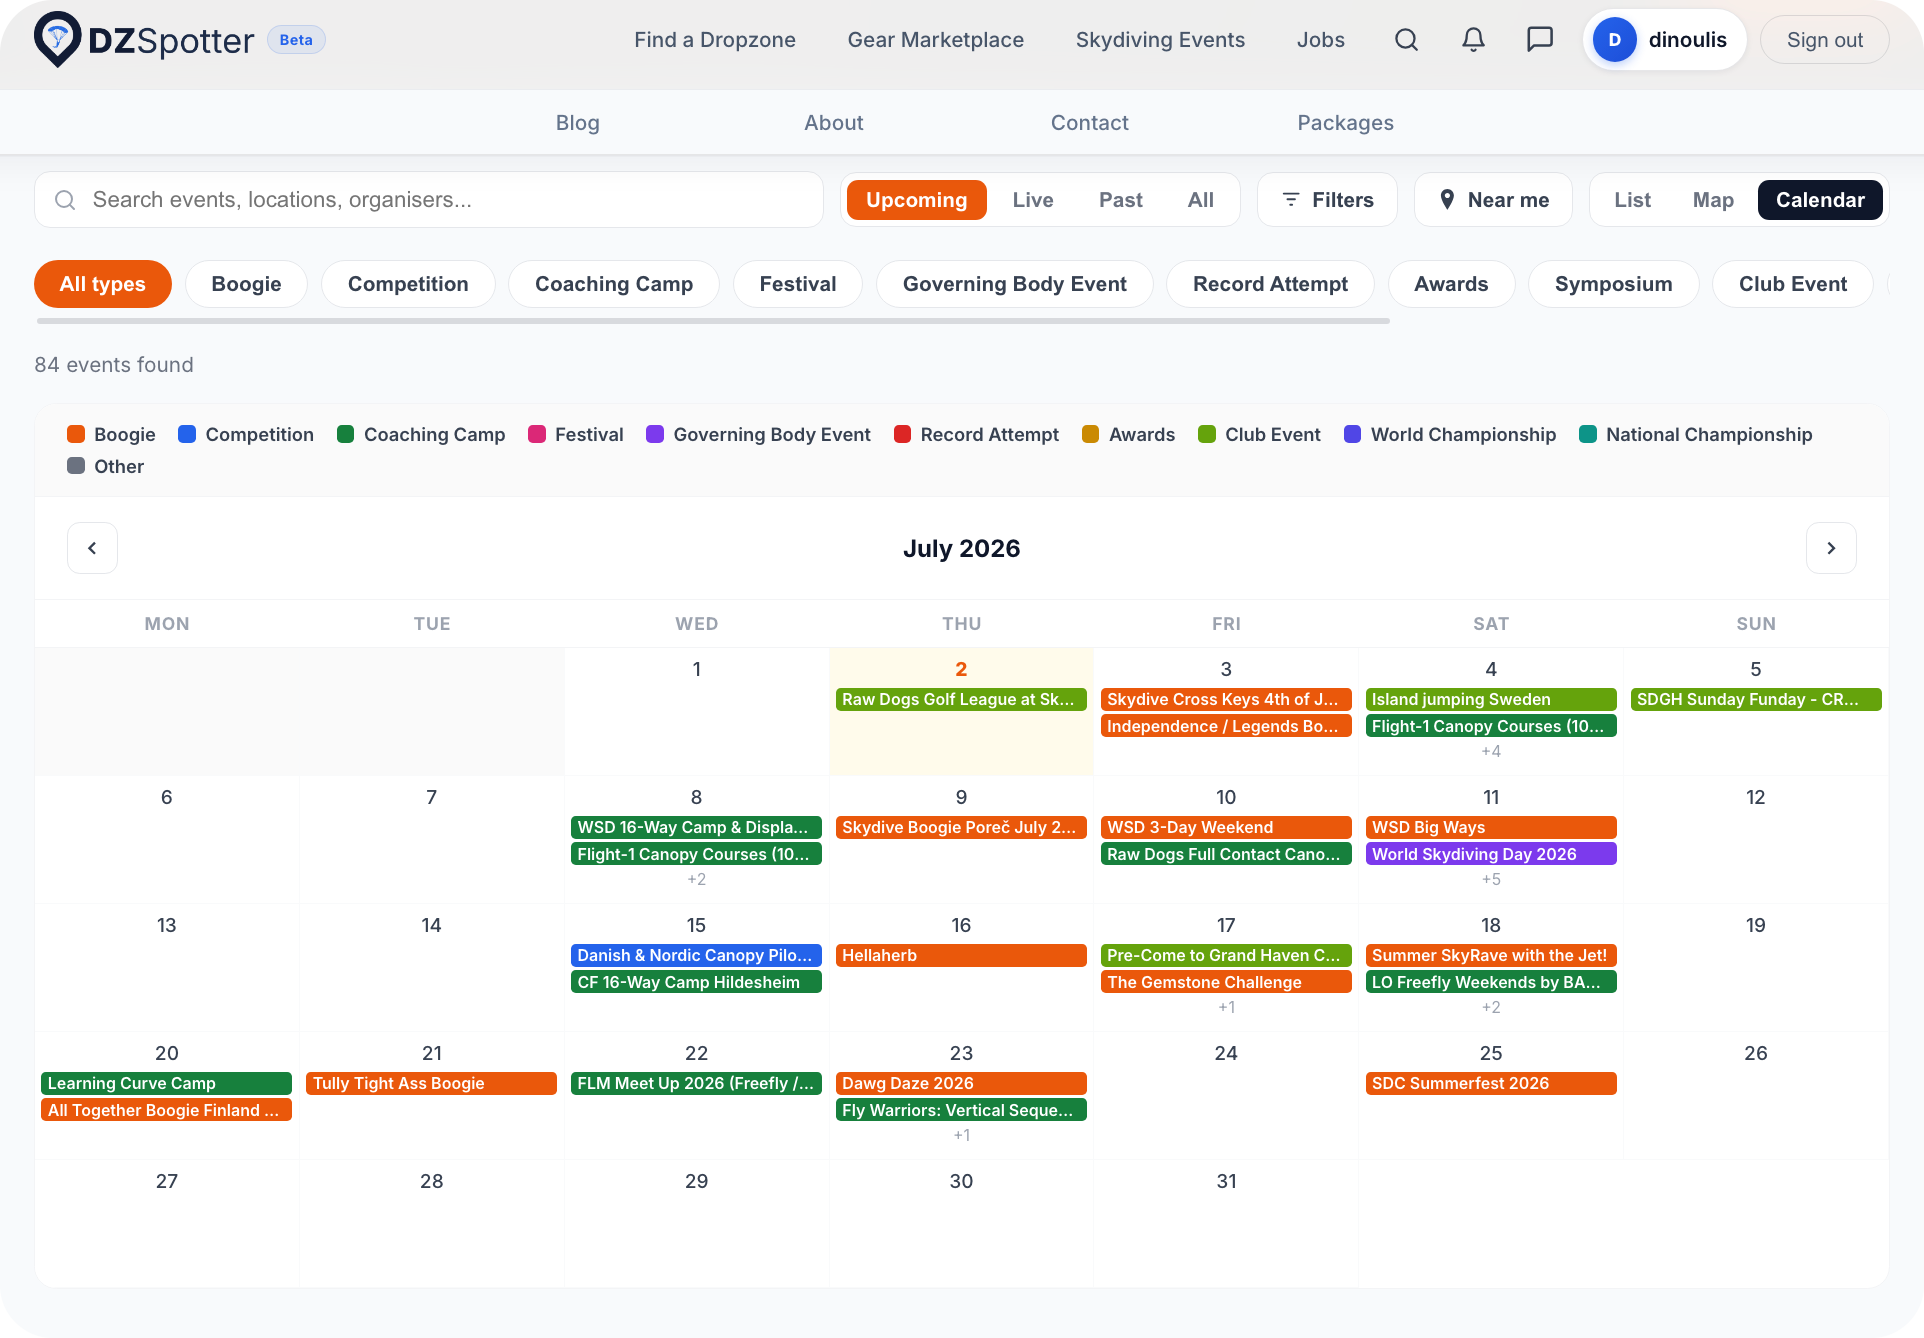Open SDGH Sunday Funday event
This screenshot has width=1924, height=1338.
point(1756,700)
